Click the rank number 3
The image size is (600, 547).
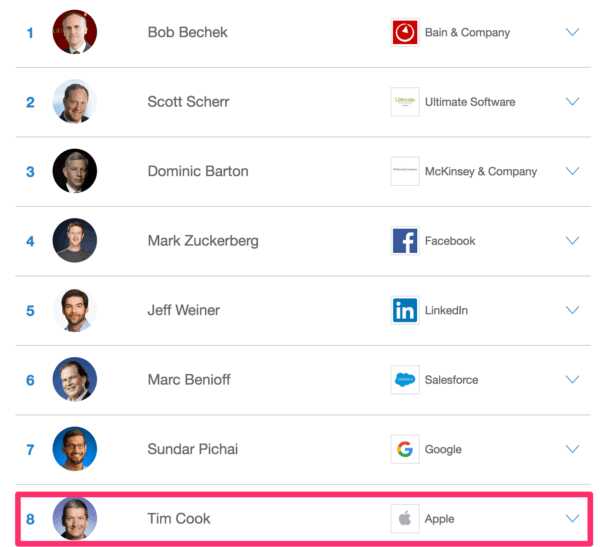pos(30,171)
